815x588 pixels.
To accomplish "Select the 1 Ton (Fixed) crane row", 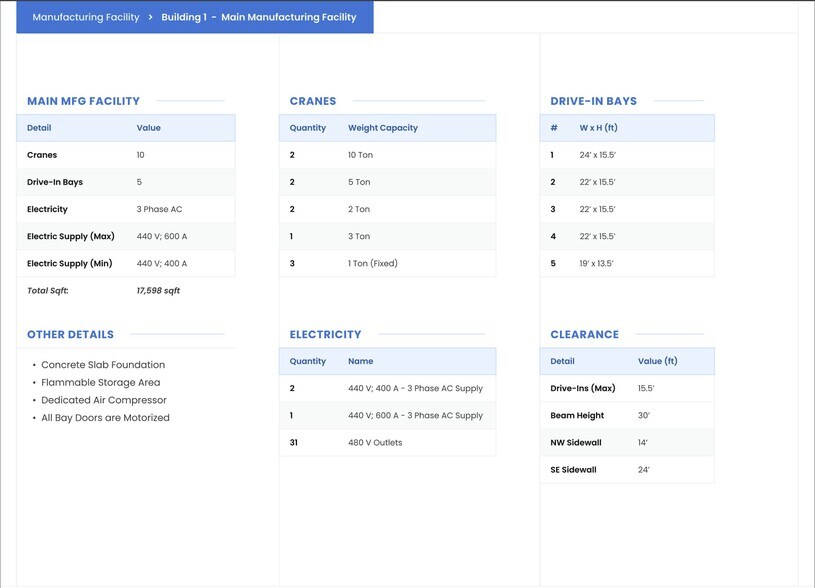I will tap(387, 264).
